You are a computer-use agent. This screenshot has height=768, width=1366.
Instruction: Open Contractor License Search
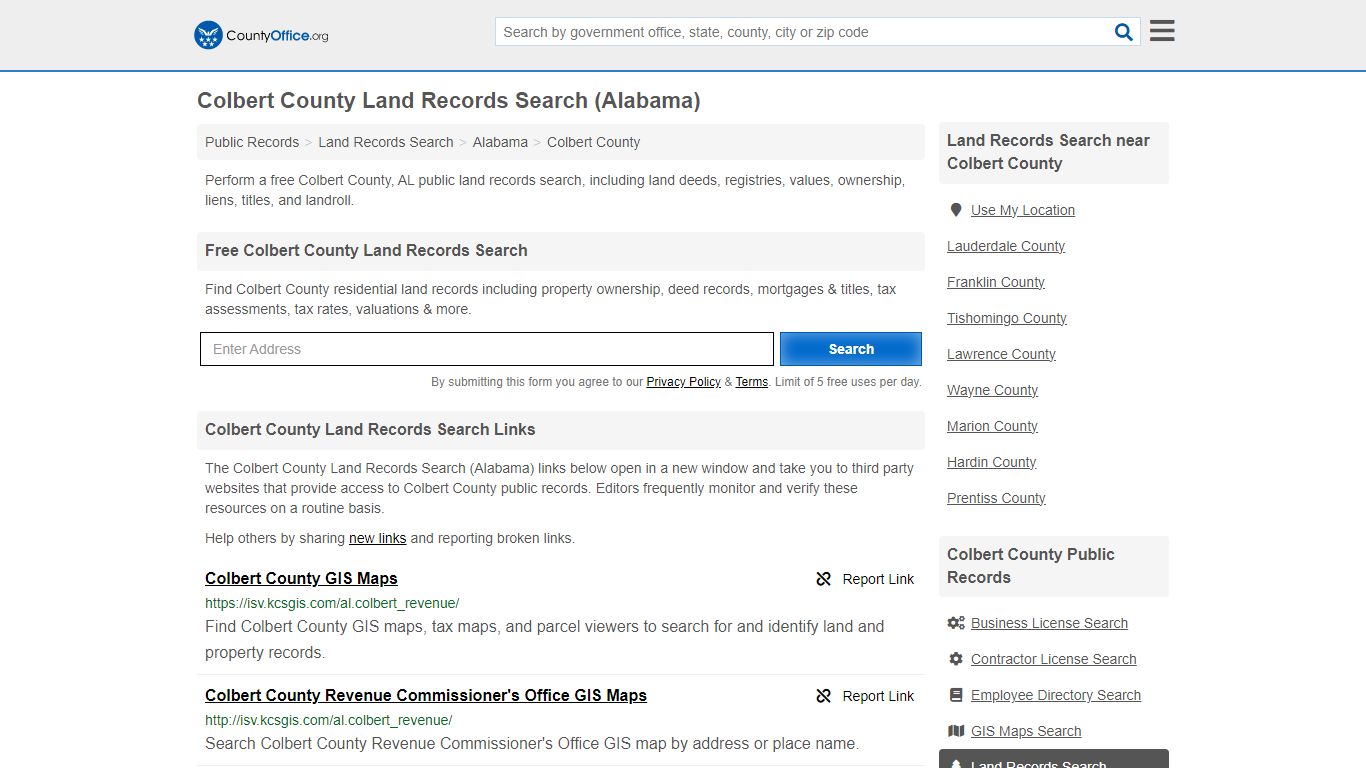[x=1053, y=659]
